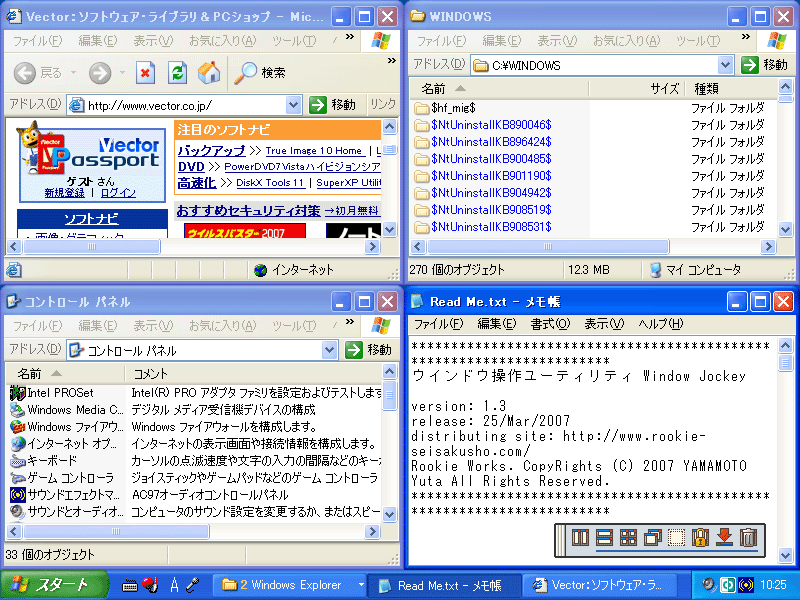Go forward in Internet Explorer
The height and width of the screenshot is (600, 800).
coord(99,73)
